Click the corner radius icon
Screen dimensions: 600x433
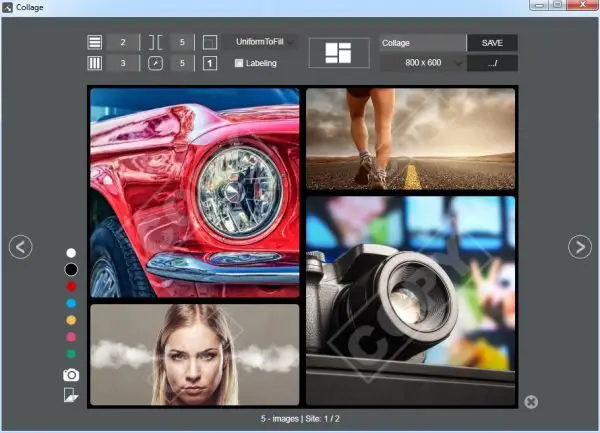click(x=155, y=63)
